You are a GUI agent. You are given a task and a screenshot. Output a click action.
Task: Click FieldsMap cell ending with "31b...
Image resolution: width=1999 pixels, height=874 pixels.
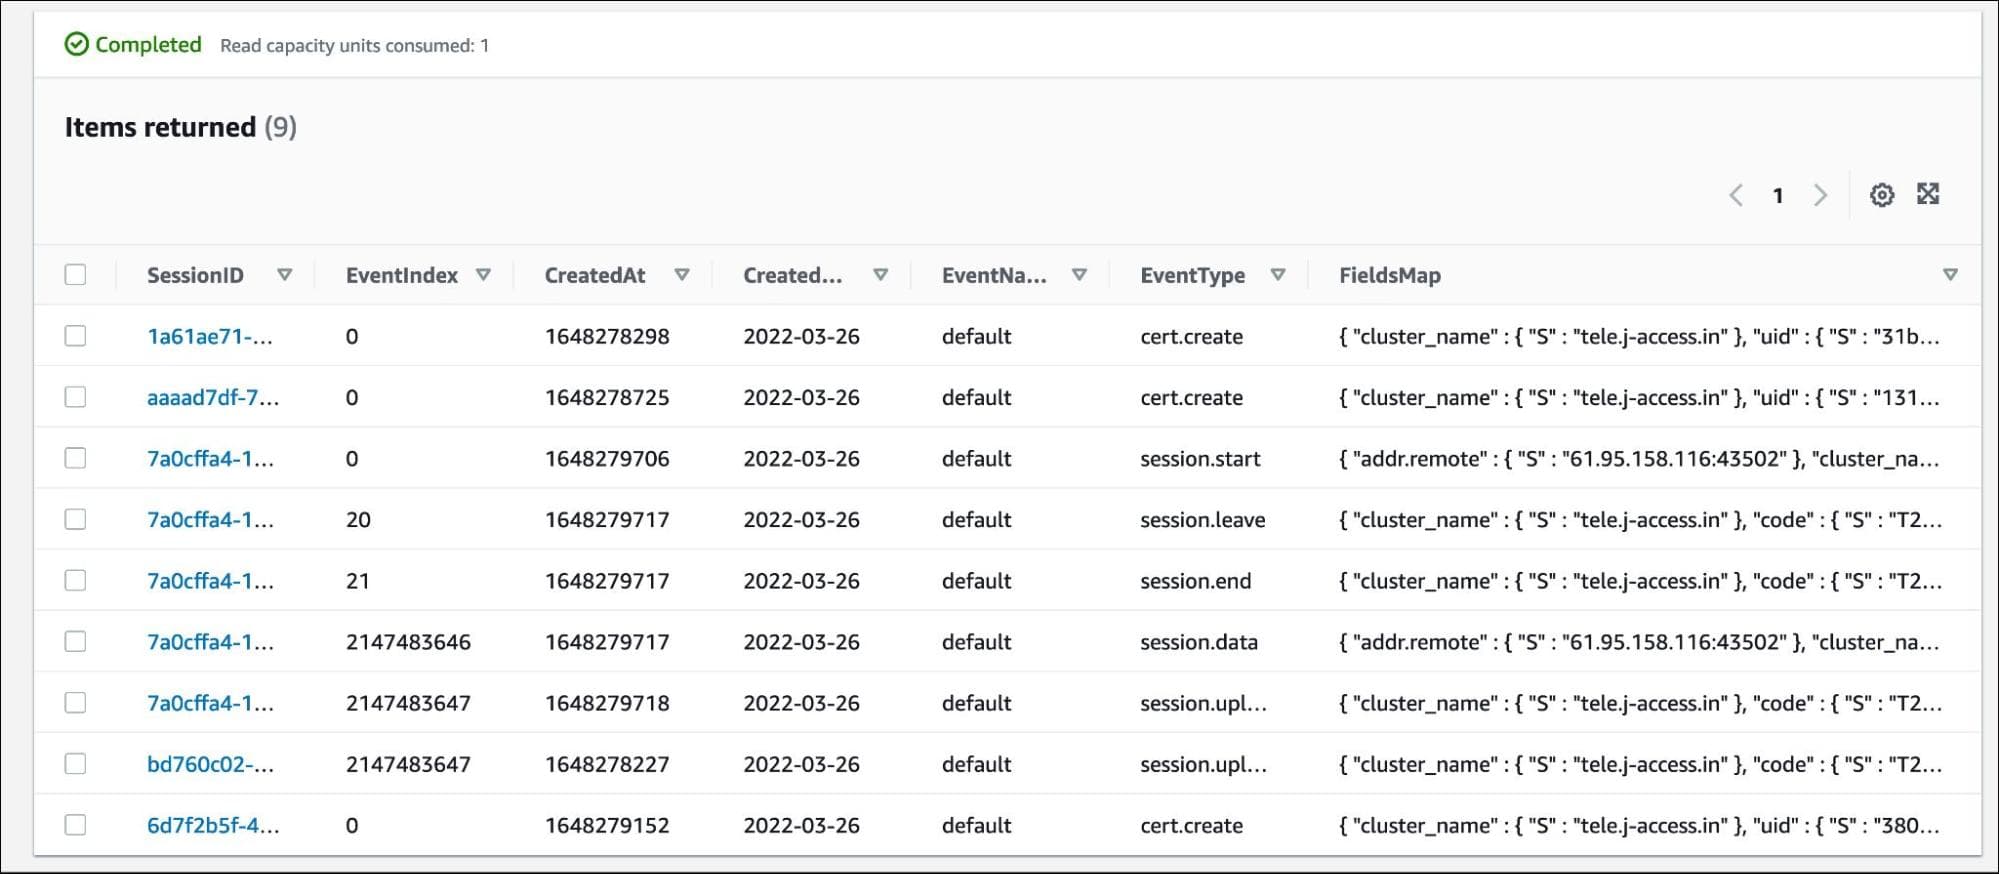click(1639, 337)
